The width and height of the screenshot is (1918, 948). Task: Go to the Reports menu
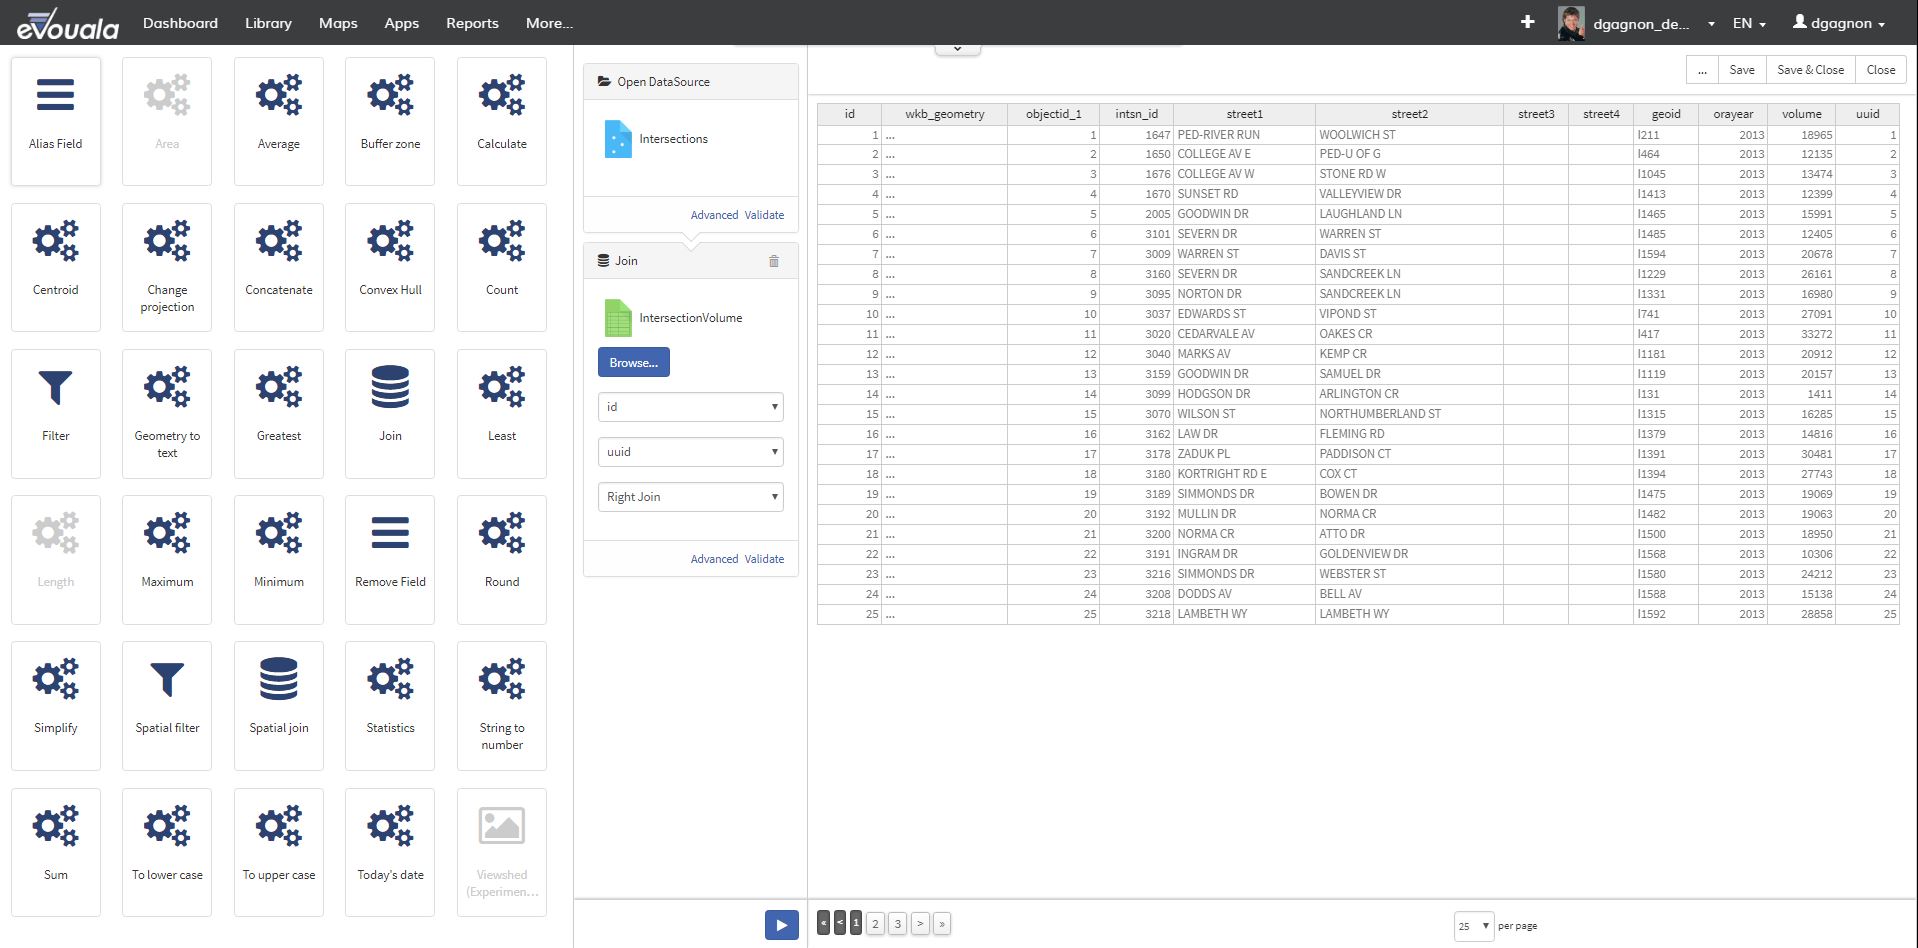472,23
